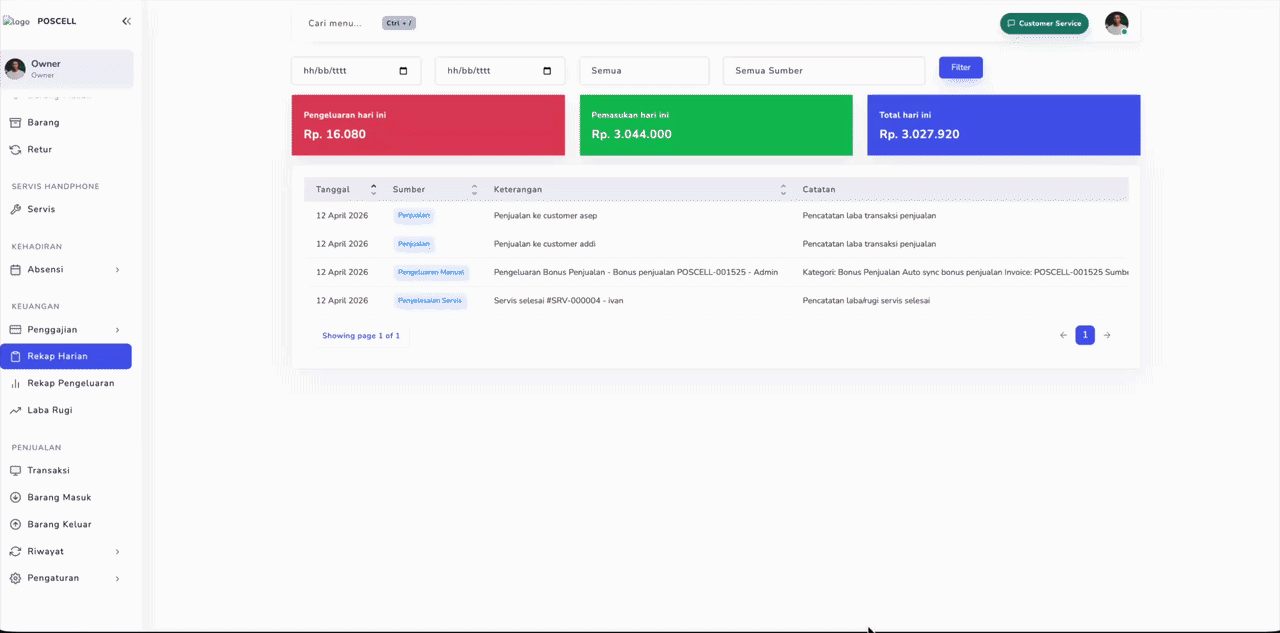Click the second hh/bb/tttt date input
This screenshot has width=1280, height=633.
pos(500,71)
